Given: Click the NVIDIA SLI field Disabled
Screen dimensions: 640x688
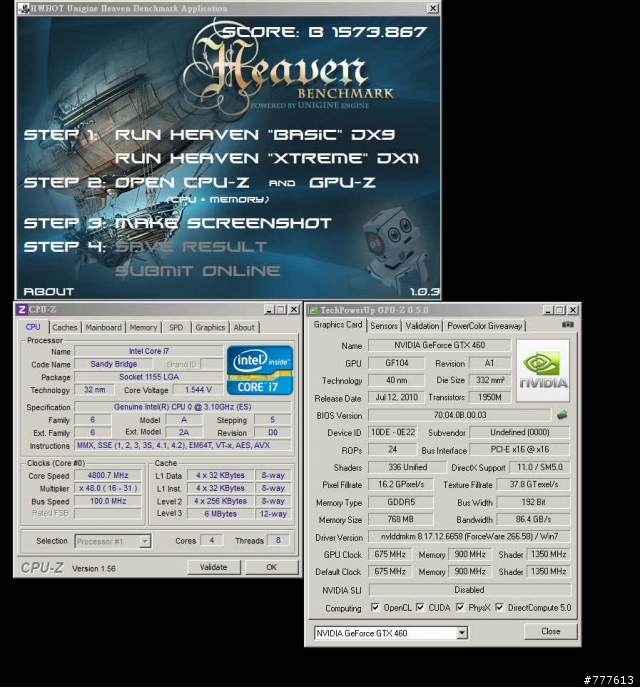Looking at the screenshot, I should [469, 589].
